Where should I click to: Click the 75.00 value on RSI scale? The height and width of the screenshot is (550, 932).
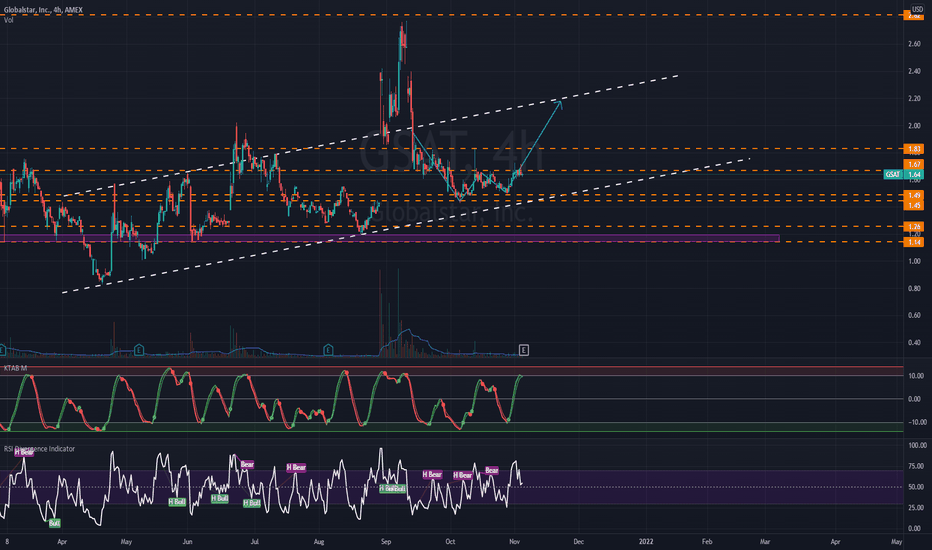click(917, 466)
